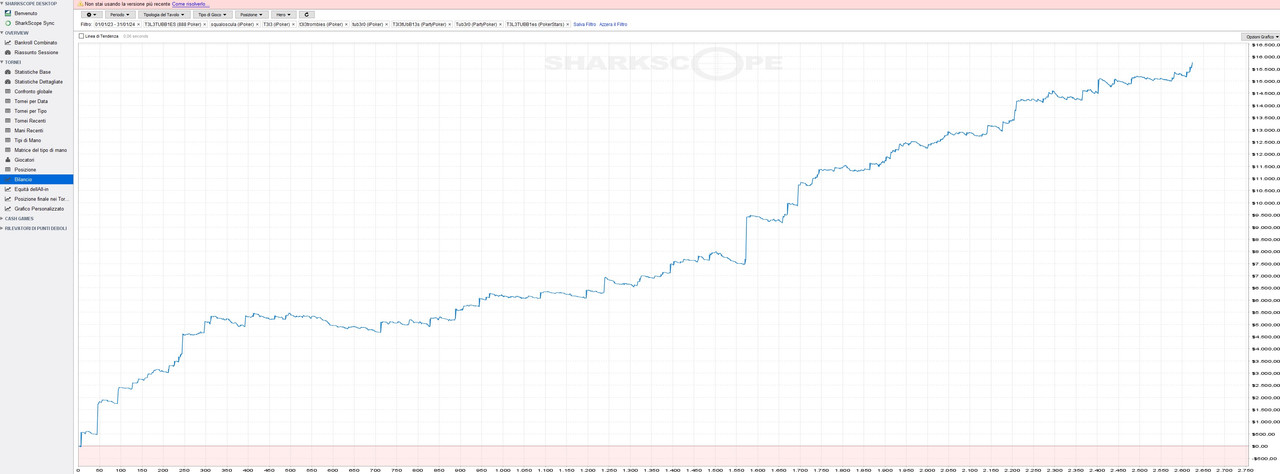Open the gear settings dropdown
Screen dimensions: 1280x474
[x=92, y=15]
